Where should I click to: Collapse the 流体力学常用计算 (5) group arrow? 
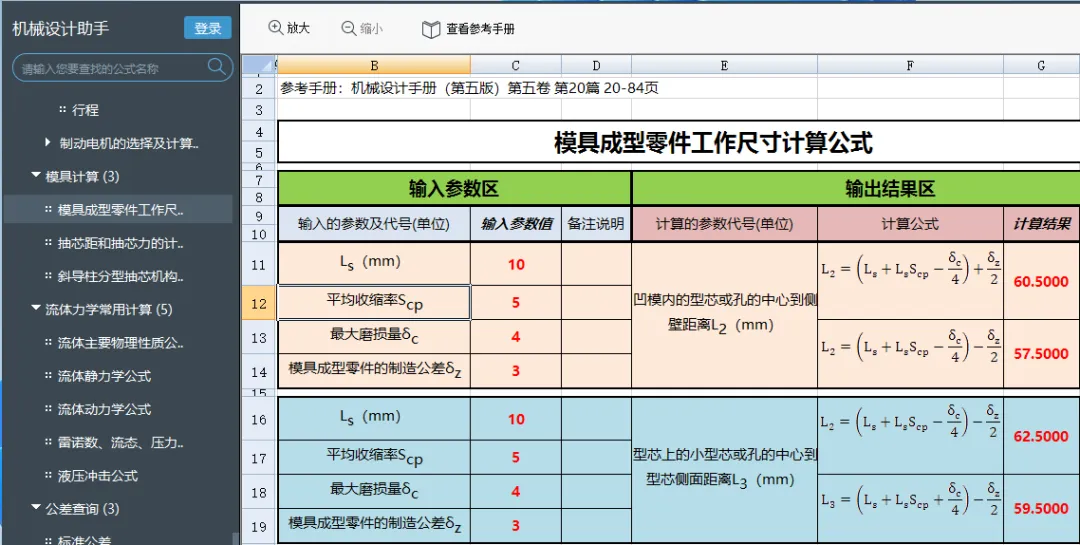[36, 309]
